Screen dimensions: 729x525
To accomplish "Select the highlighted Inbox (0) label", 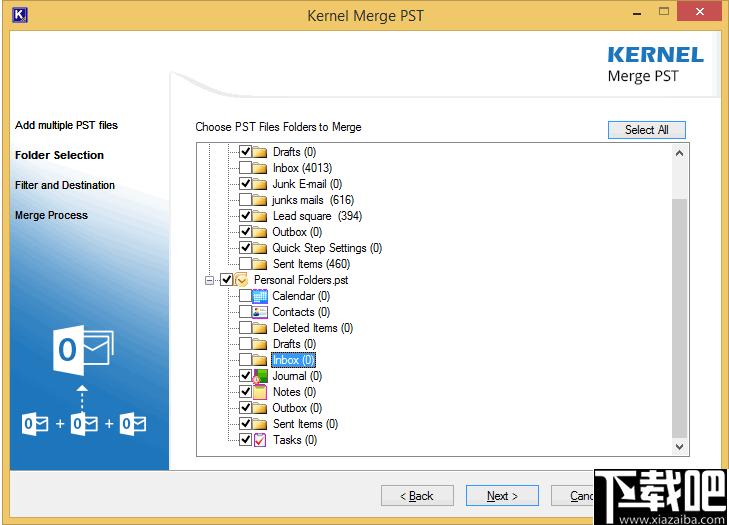I will (293, 360).
